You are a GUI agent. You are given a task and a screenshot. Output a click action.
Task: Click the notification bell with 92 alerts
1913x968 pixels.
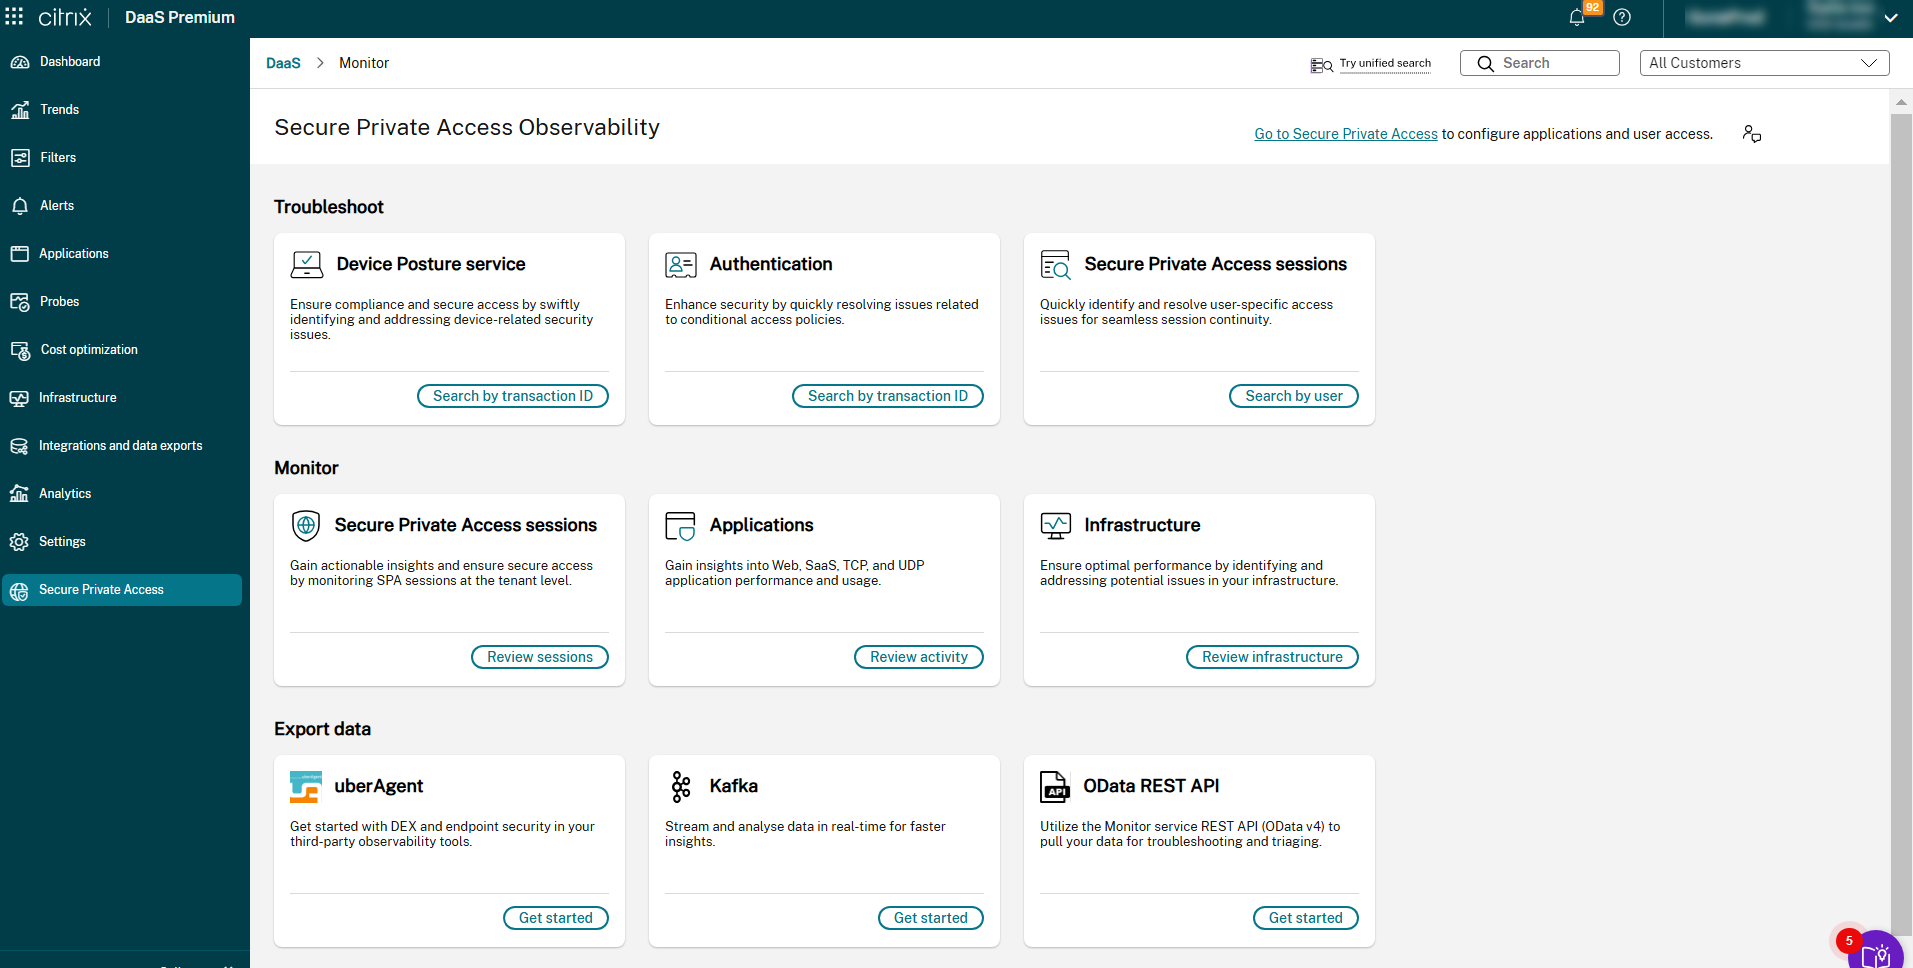click(x=1575, y=17)
